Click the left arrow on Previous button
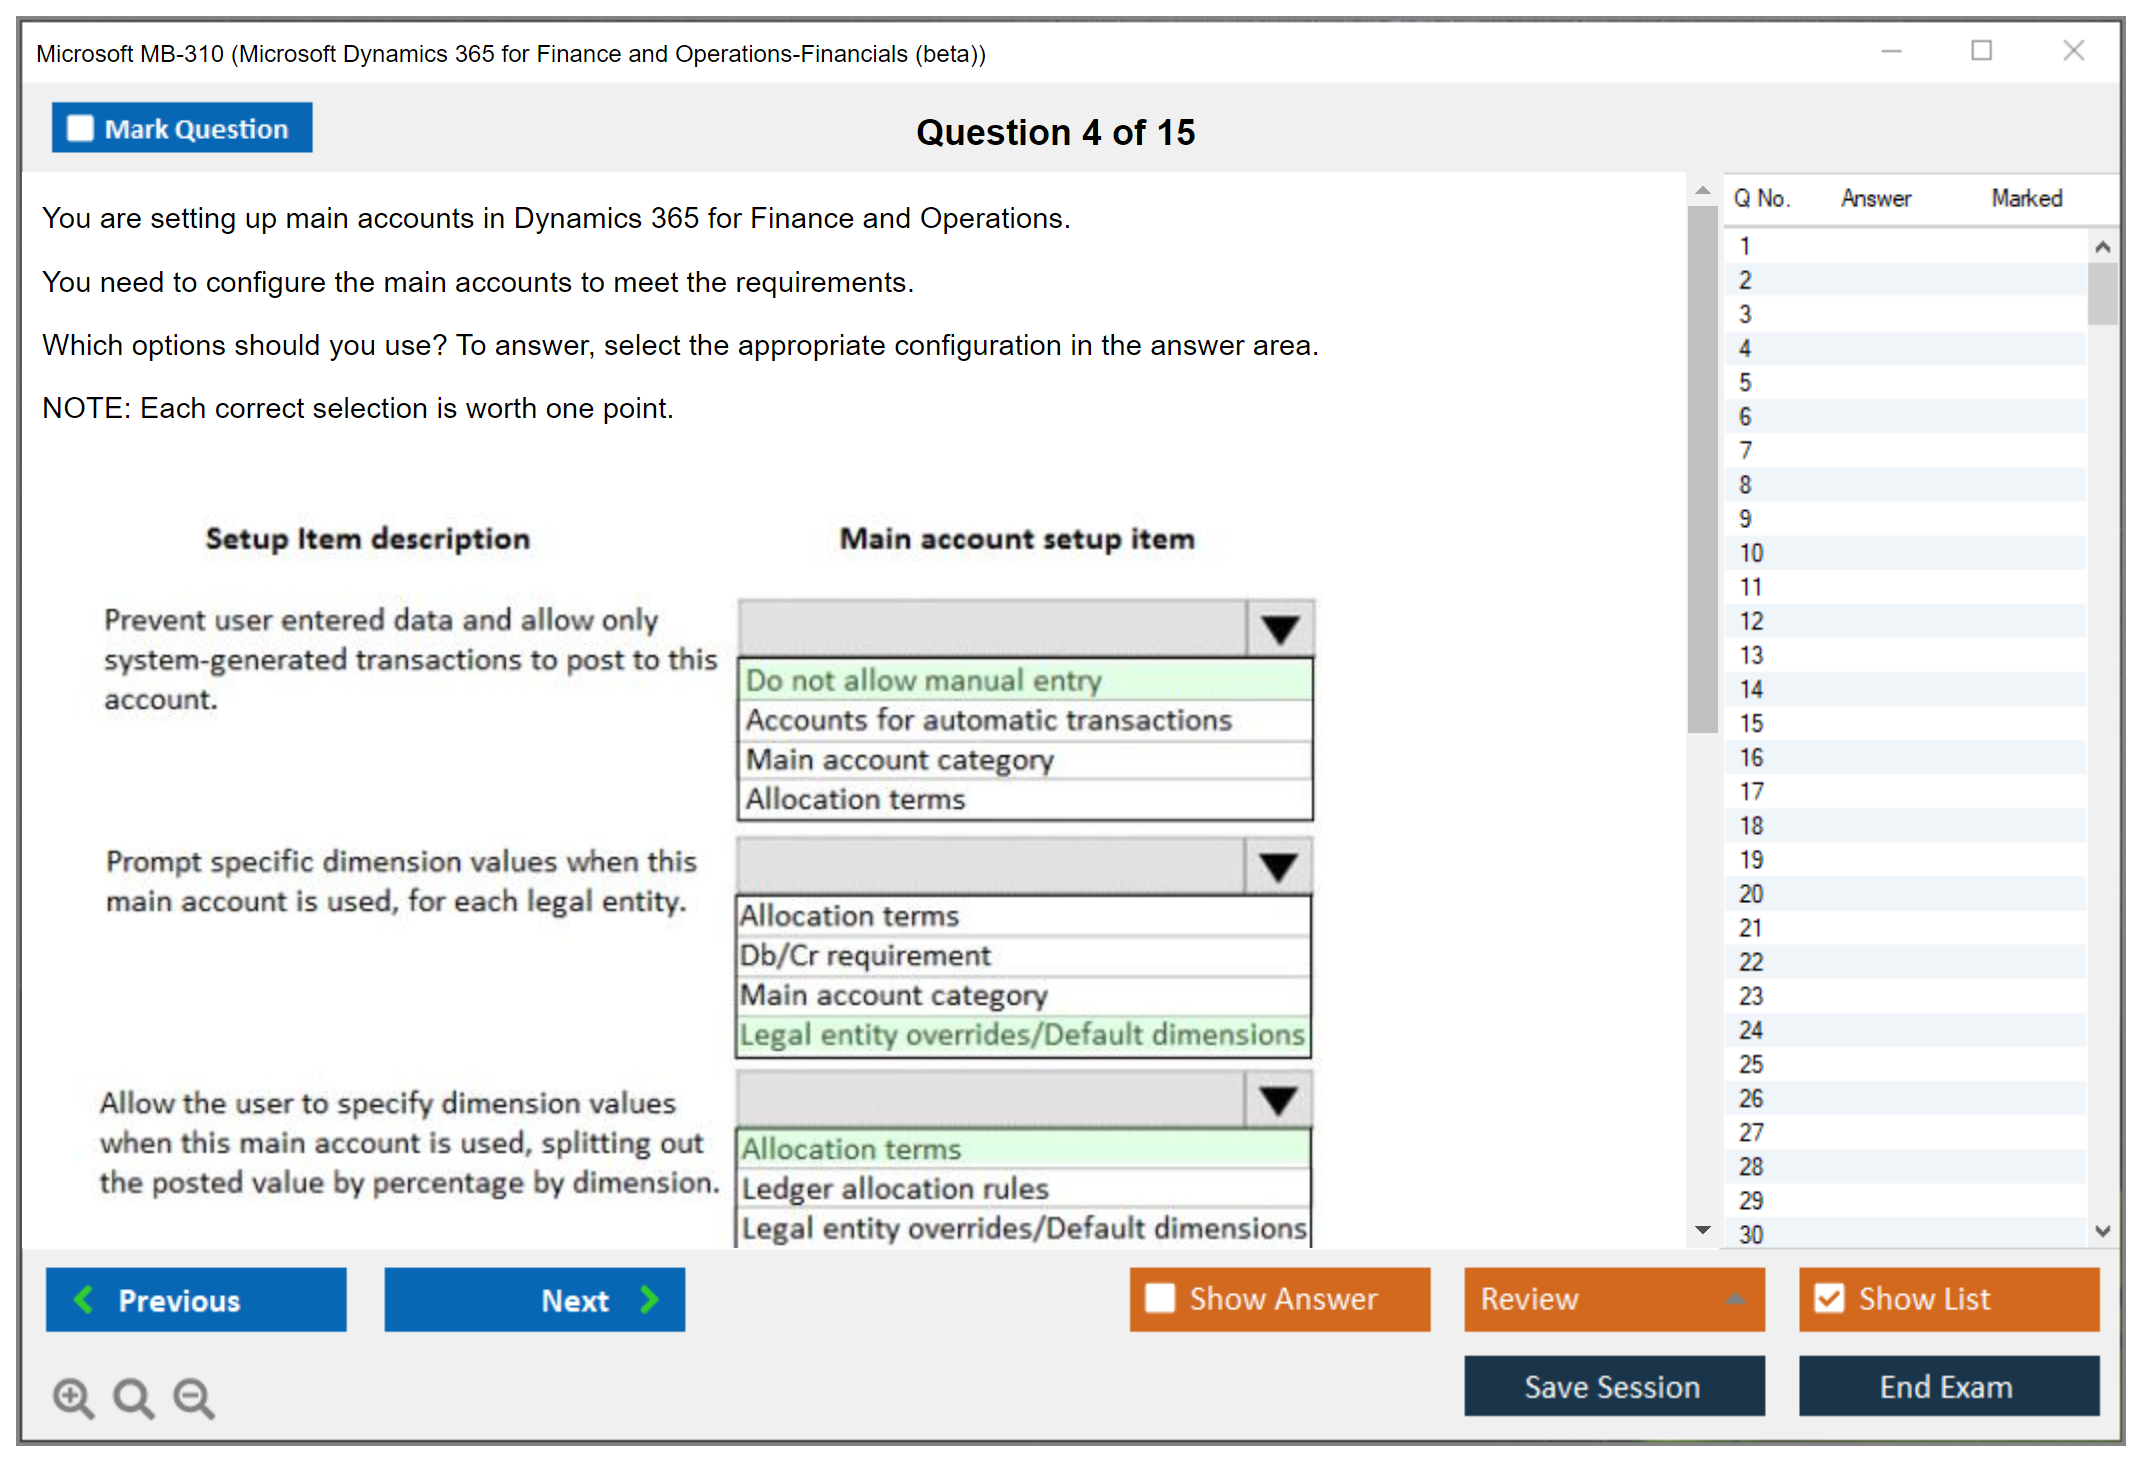 coord(84,1299)
